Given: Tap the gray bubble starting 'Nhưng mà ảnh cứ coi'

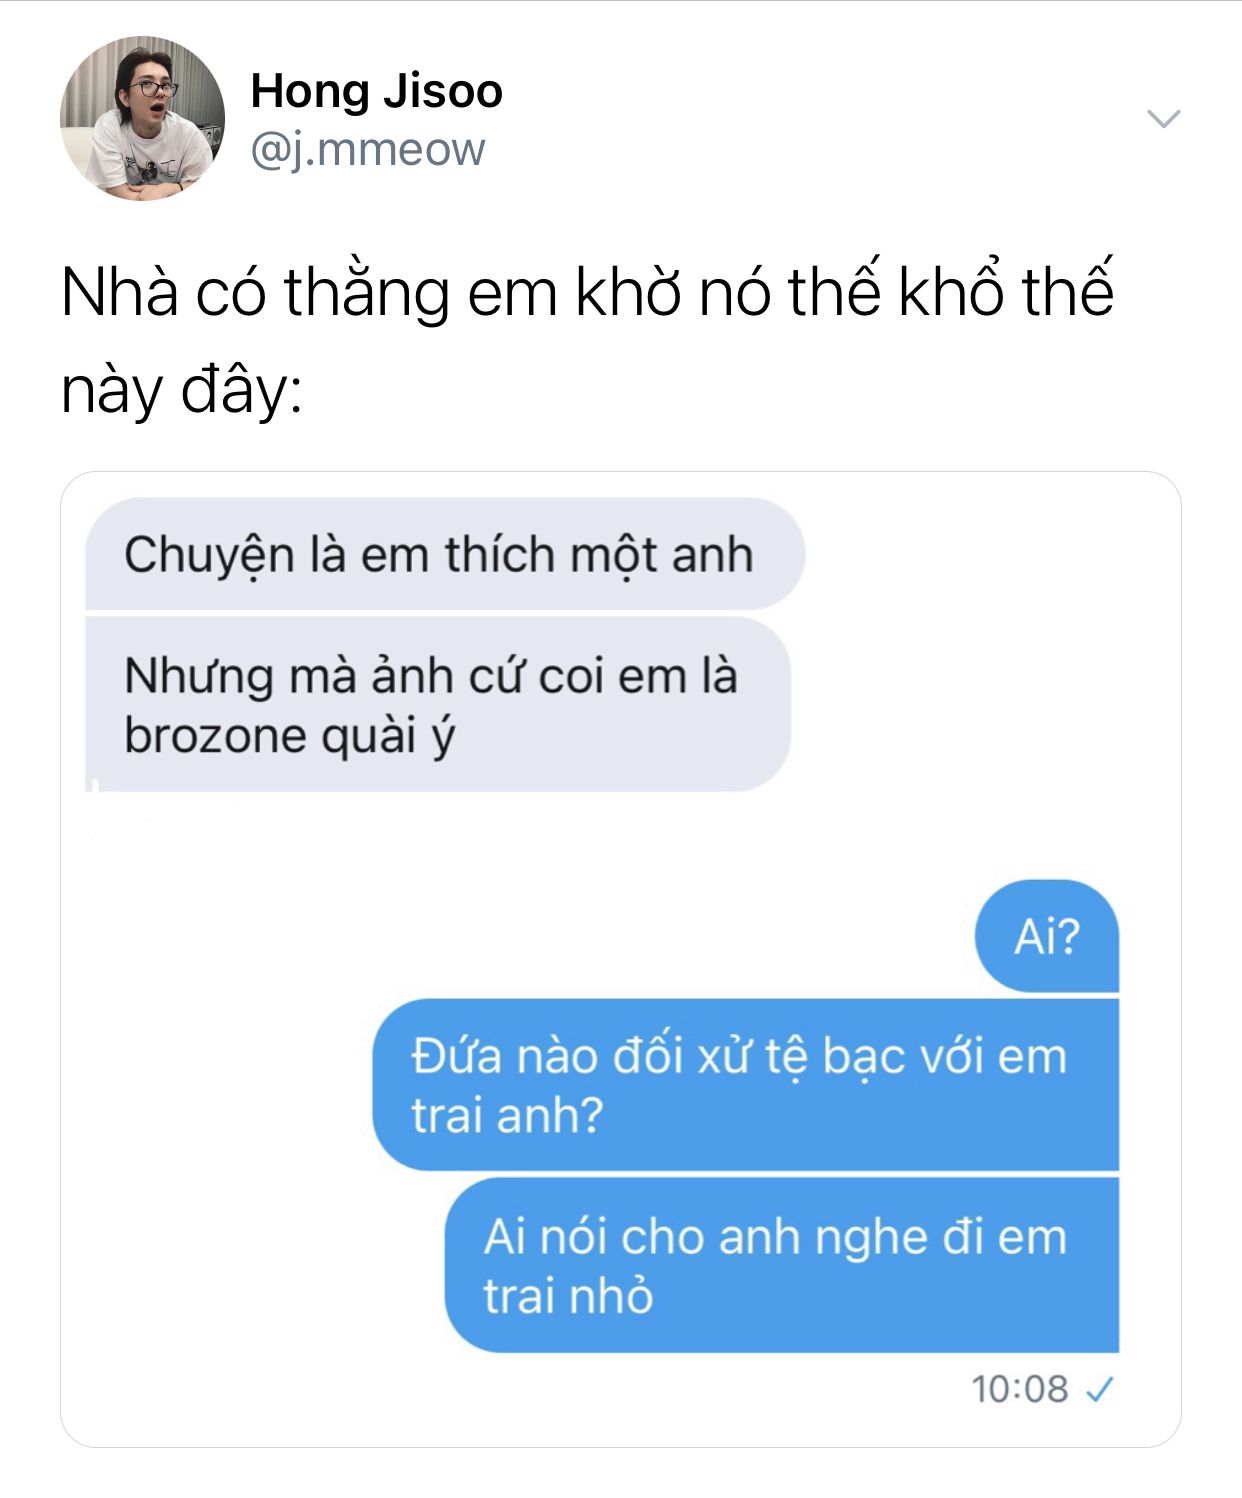Looking at the screenshot, I should click(438, 705).
